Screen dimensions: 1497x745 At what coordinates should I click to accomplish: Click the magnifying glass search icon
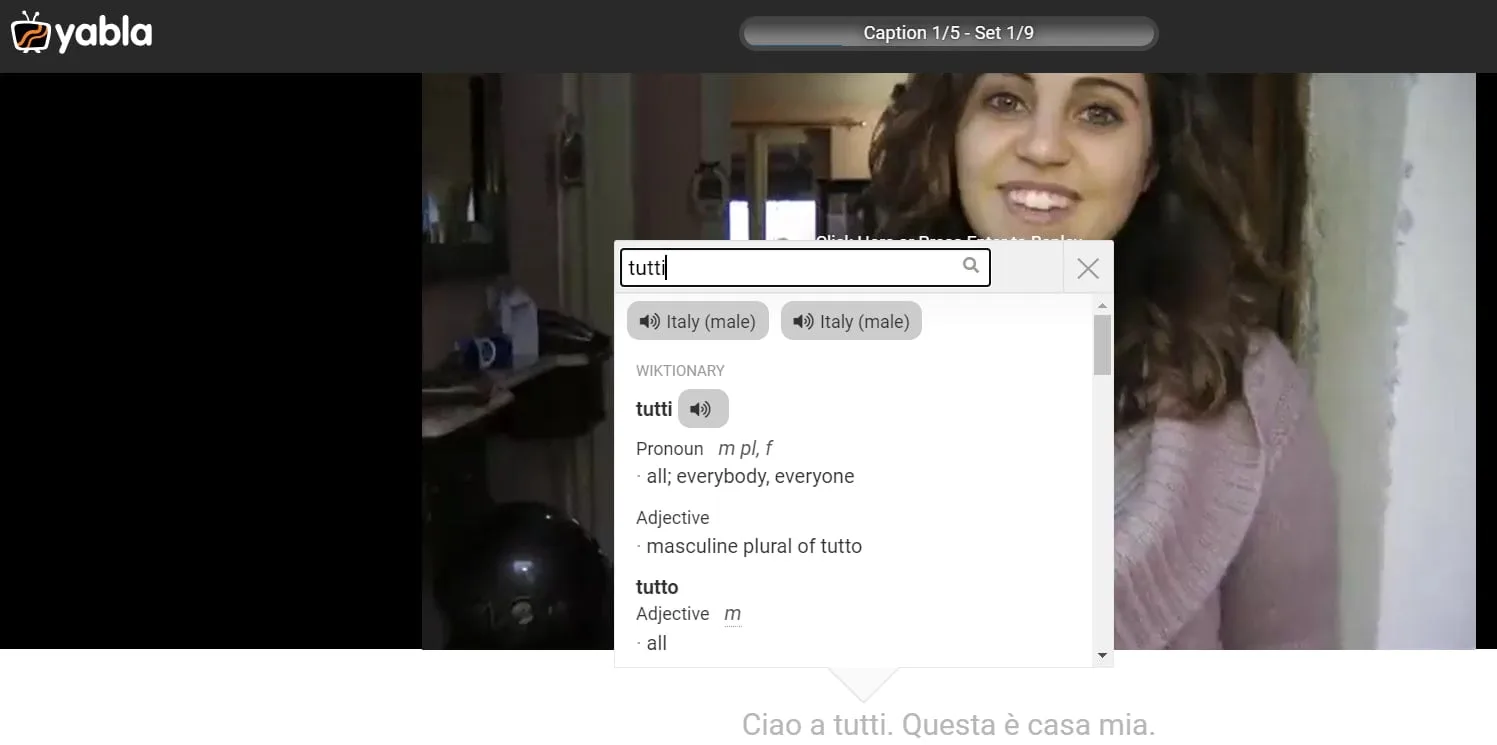click(x=970, y=266)
